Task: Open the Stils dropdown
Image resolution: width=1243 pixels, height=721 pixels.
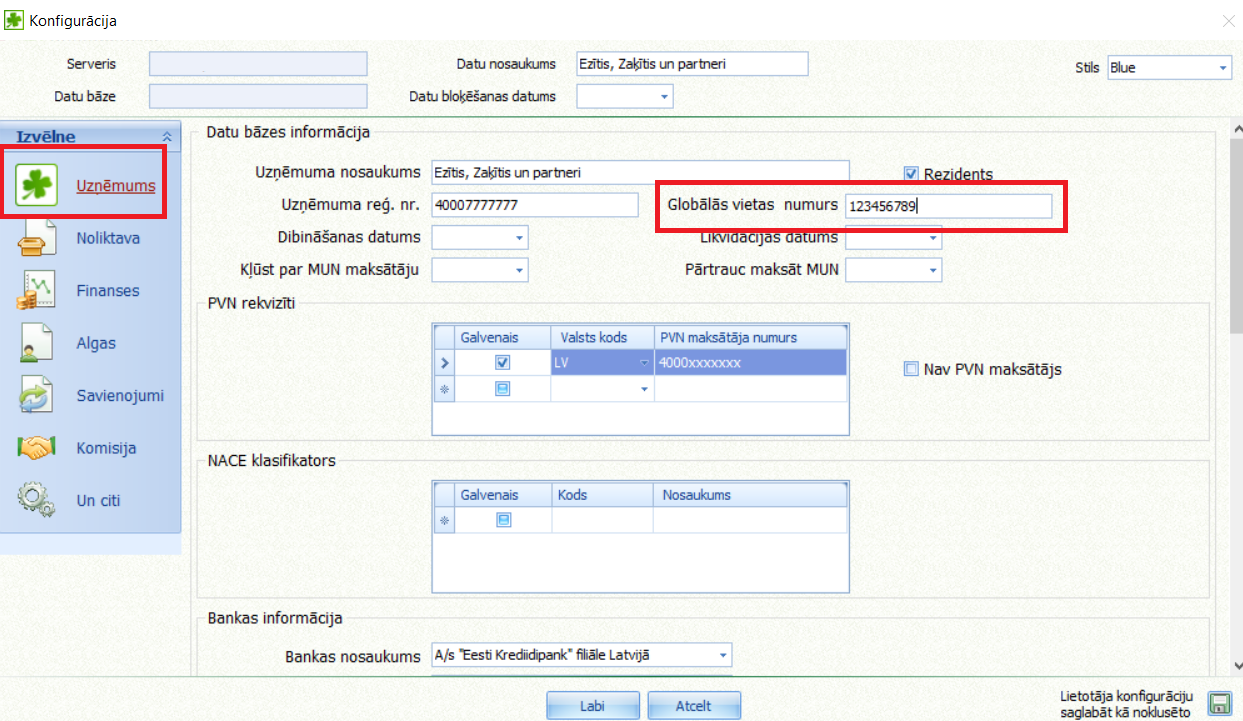Action: [x=1224, y=68]
